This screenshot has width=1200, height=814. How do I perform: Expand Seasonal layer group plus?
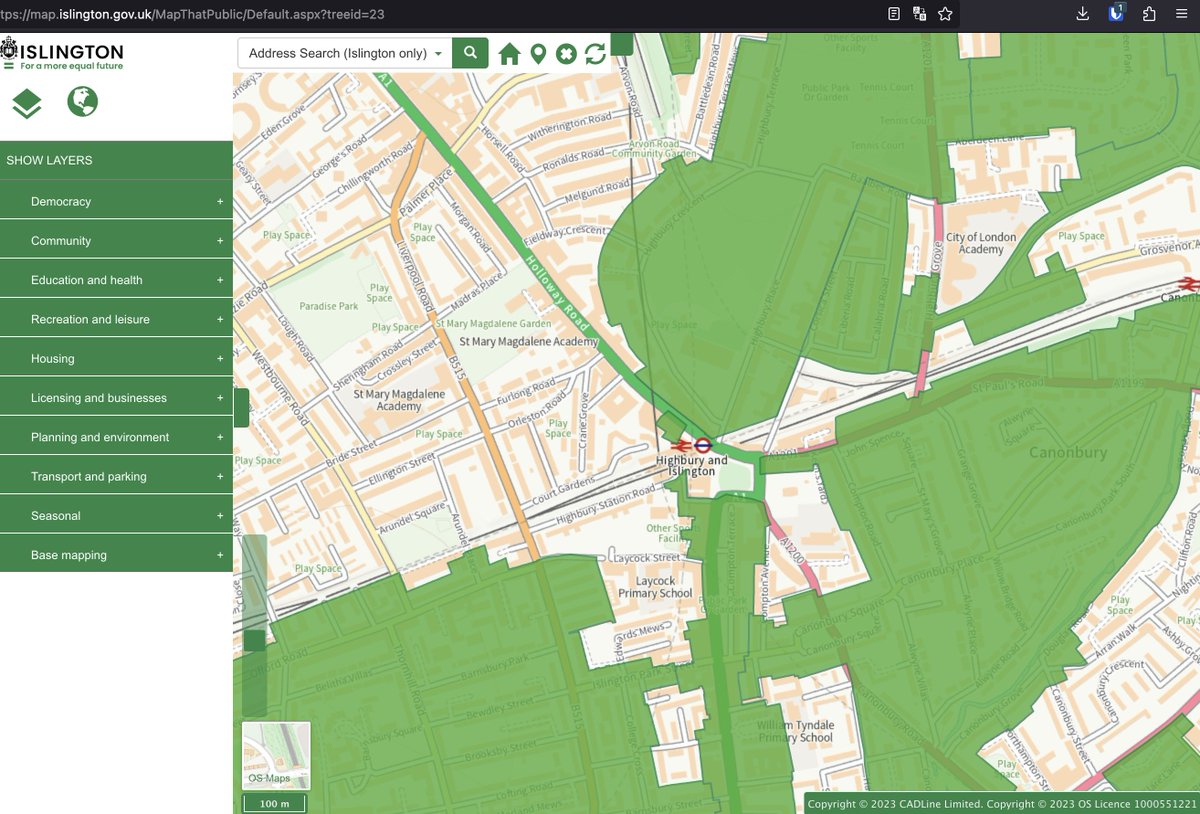(220, 516)
